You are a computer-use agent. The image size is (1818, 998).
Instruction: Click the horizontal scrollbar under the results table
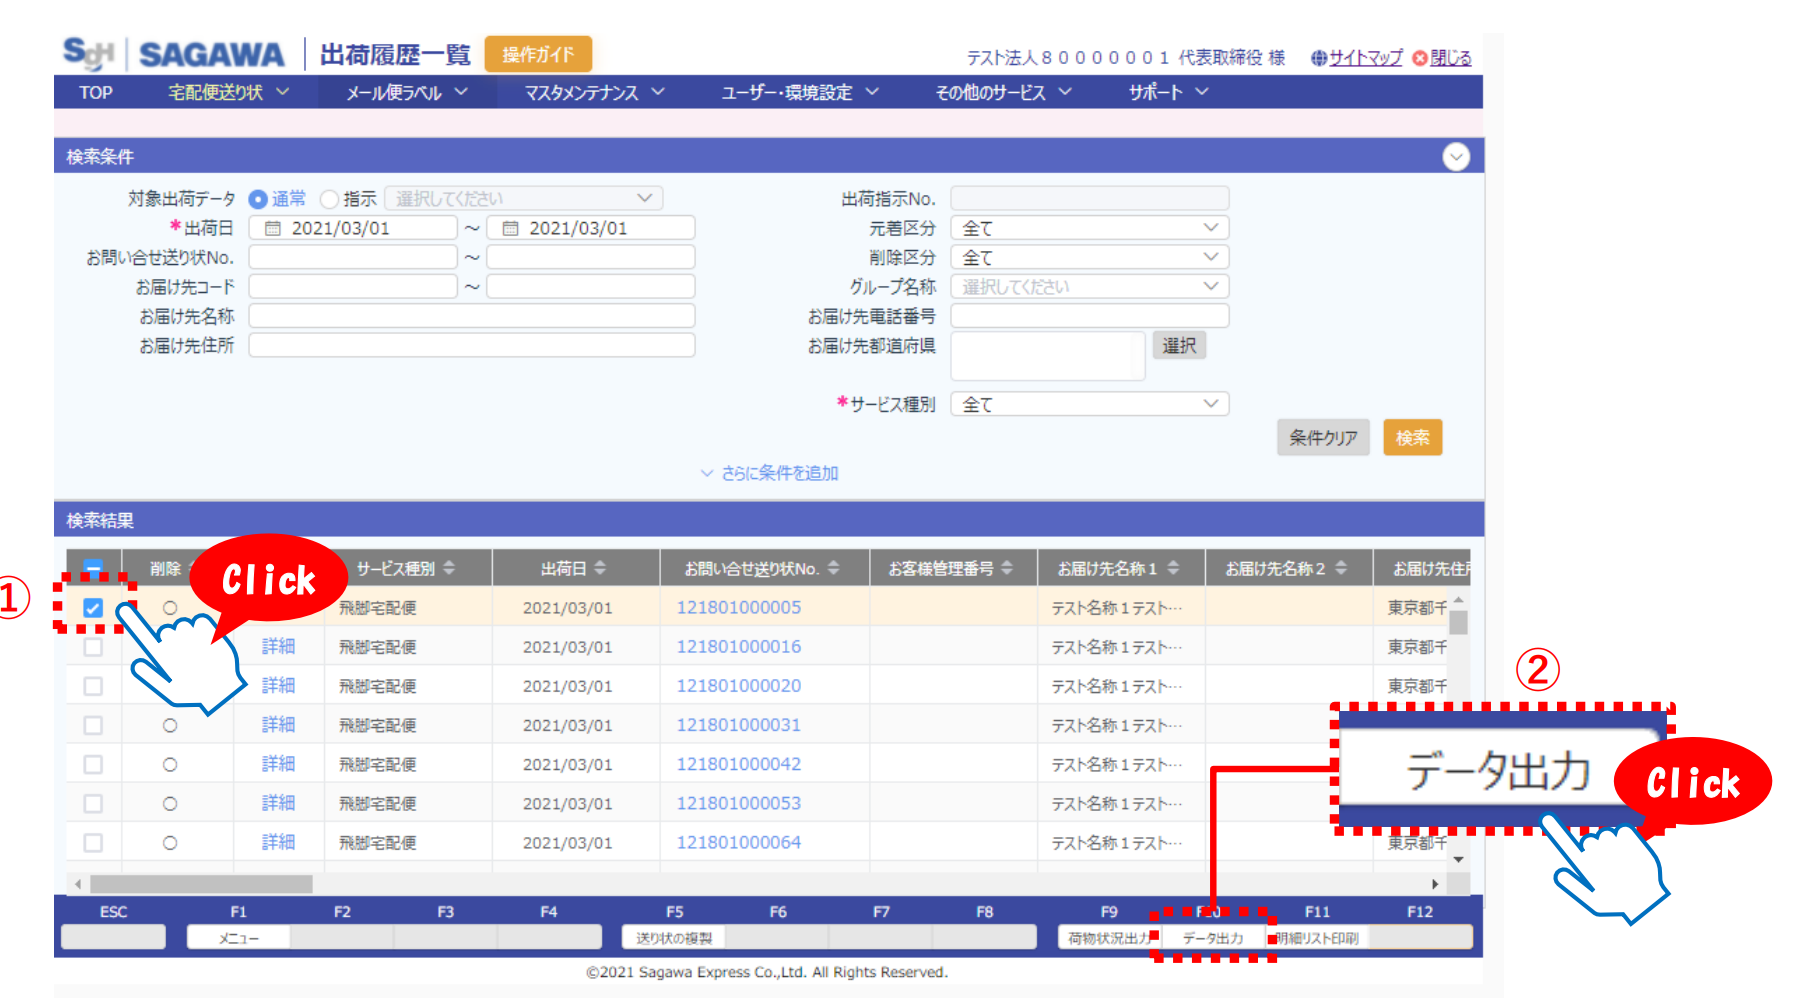pos(201,884)
